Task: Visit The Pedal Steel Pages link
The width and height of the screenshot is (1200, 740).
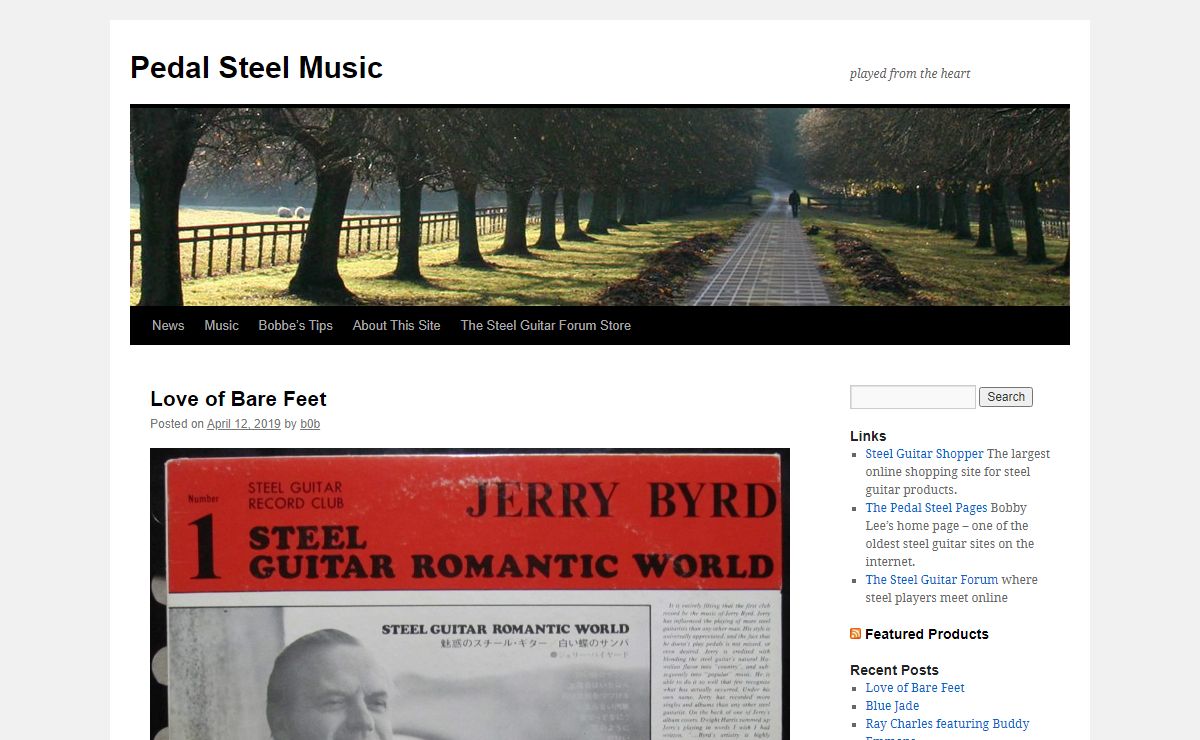Action: (x=926, y=508)
